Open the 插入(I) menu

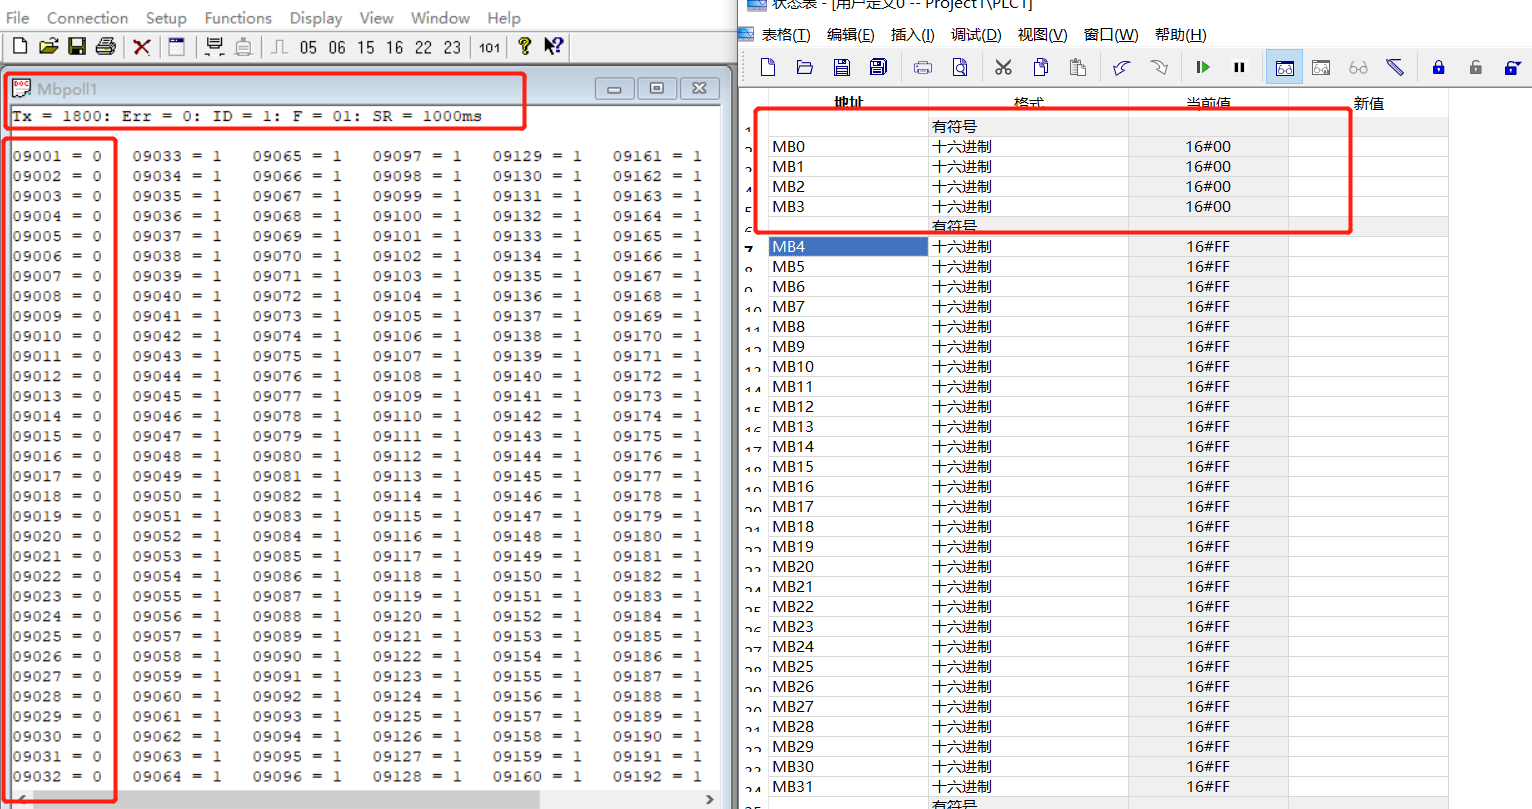pos(912,35)
